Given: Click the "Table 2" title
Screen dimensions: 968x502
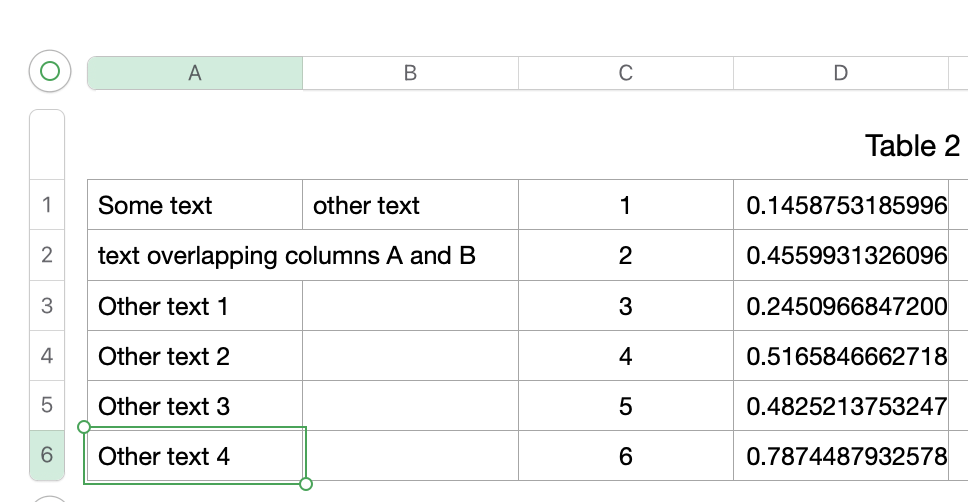Looking at the screenshot, I should point(912,146).
